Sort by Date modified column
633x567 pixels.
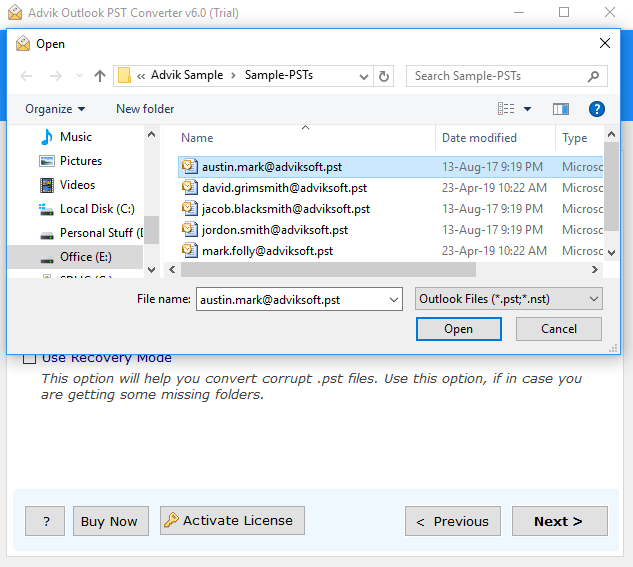click(479, 138)
